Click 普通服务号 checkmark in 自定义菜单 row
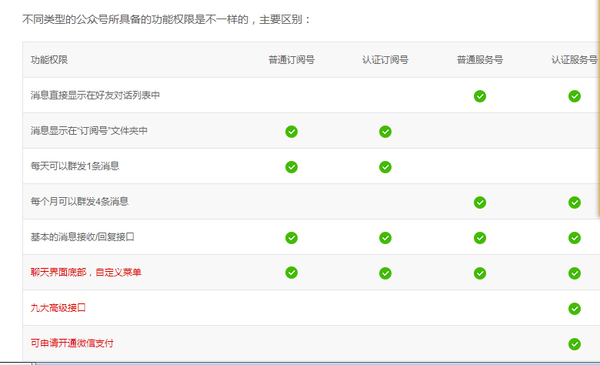Viewport: 600px width, 365px height. pyautogui.click(x=480, y=273)
